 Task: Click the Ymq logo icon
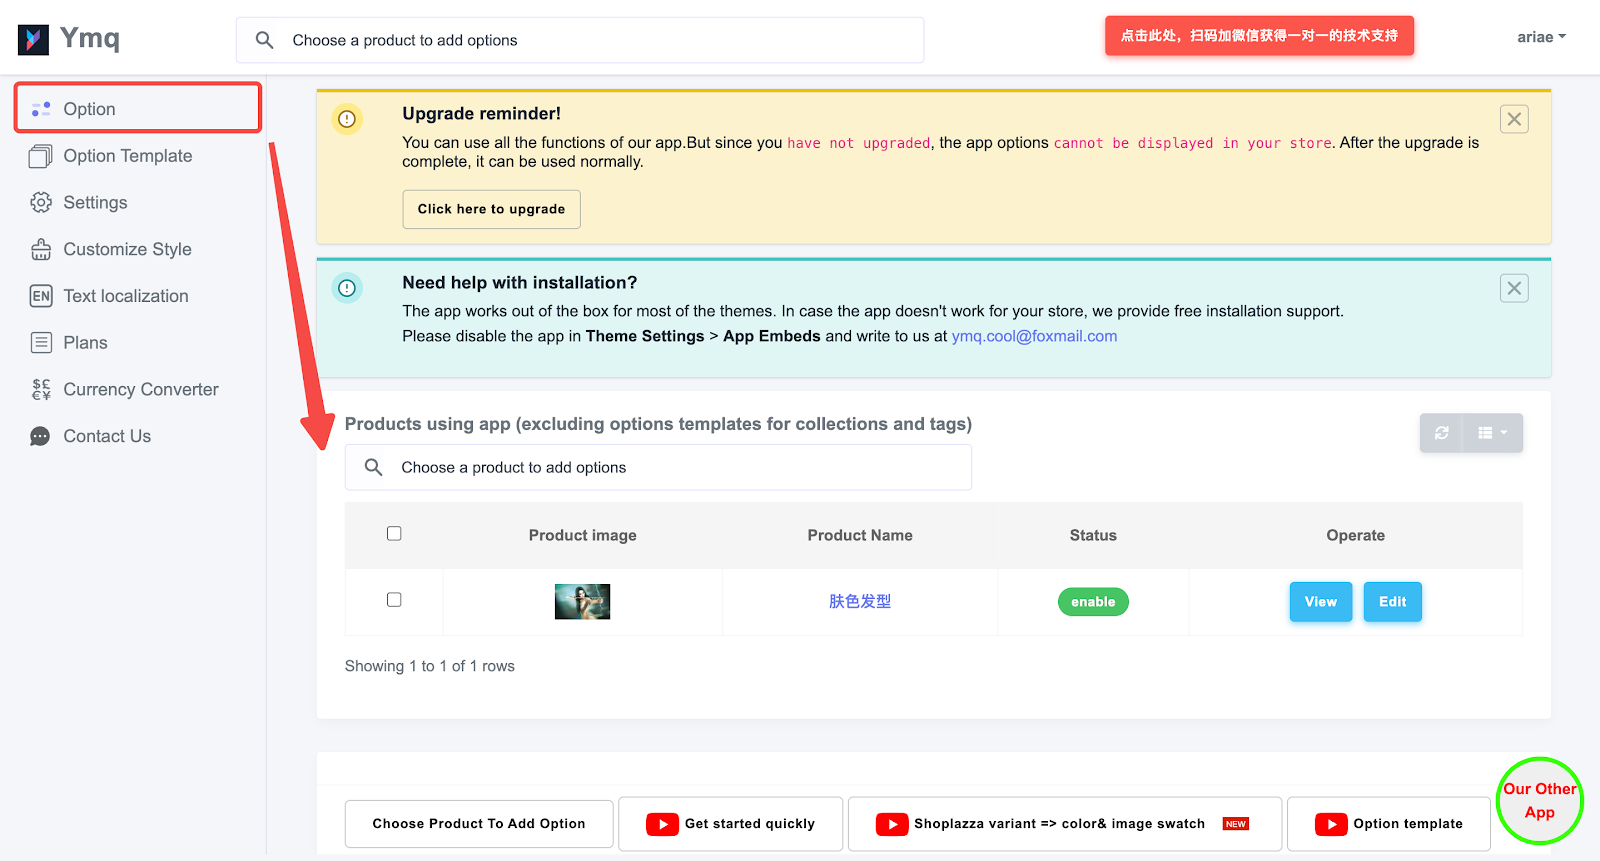click(33, 39)
